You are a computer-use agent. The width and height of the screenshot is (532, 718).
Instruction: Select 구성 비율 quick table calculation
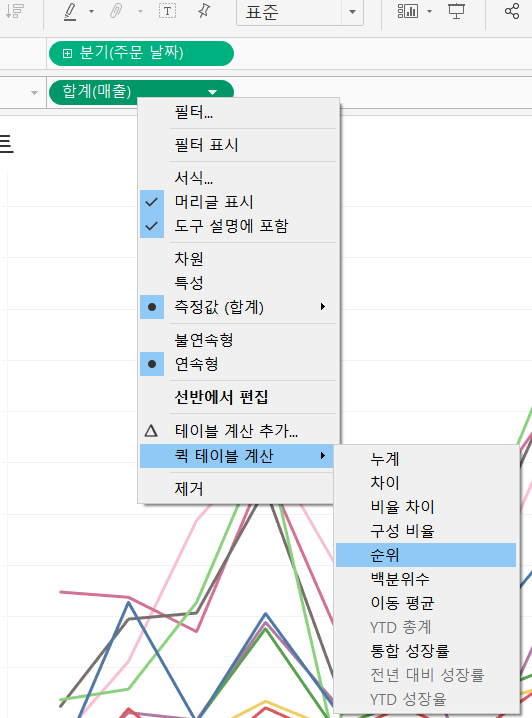point(426,531)
